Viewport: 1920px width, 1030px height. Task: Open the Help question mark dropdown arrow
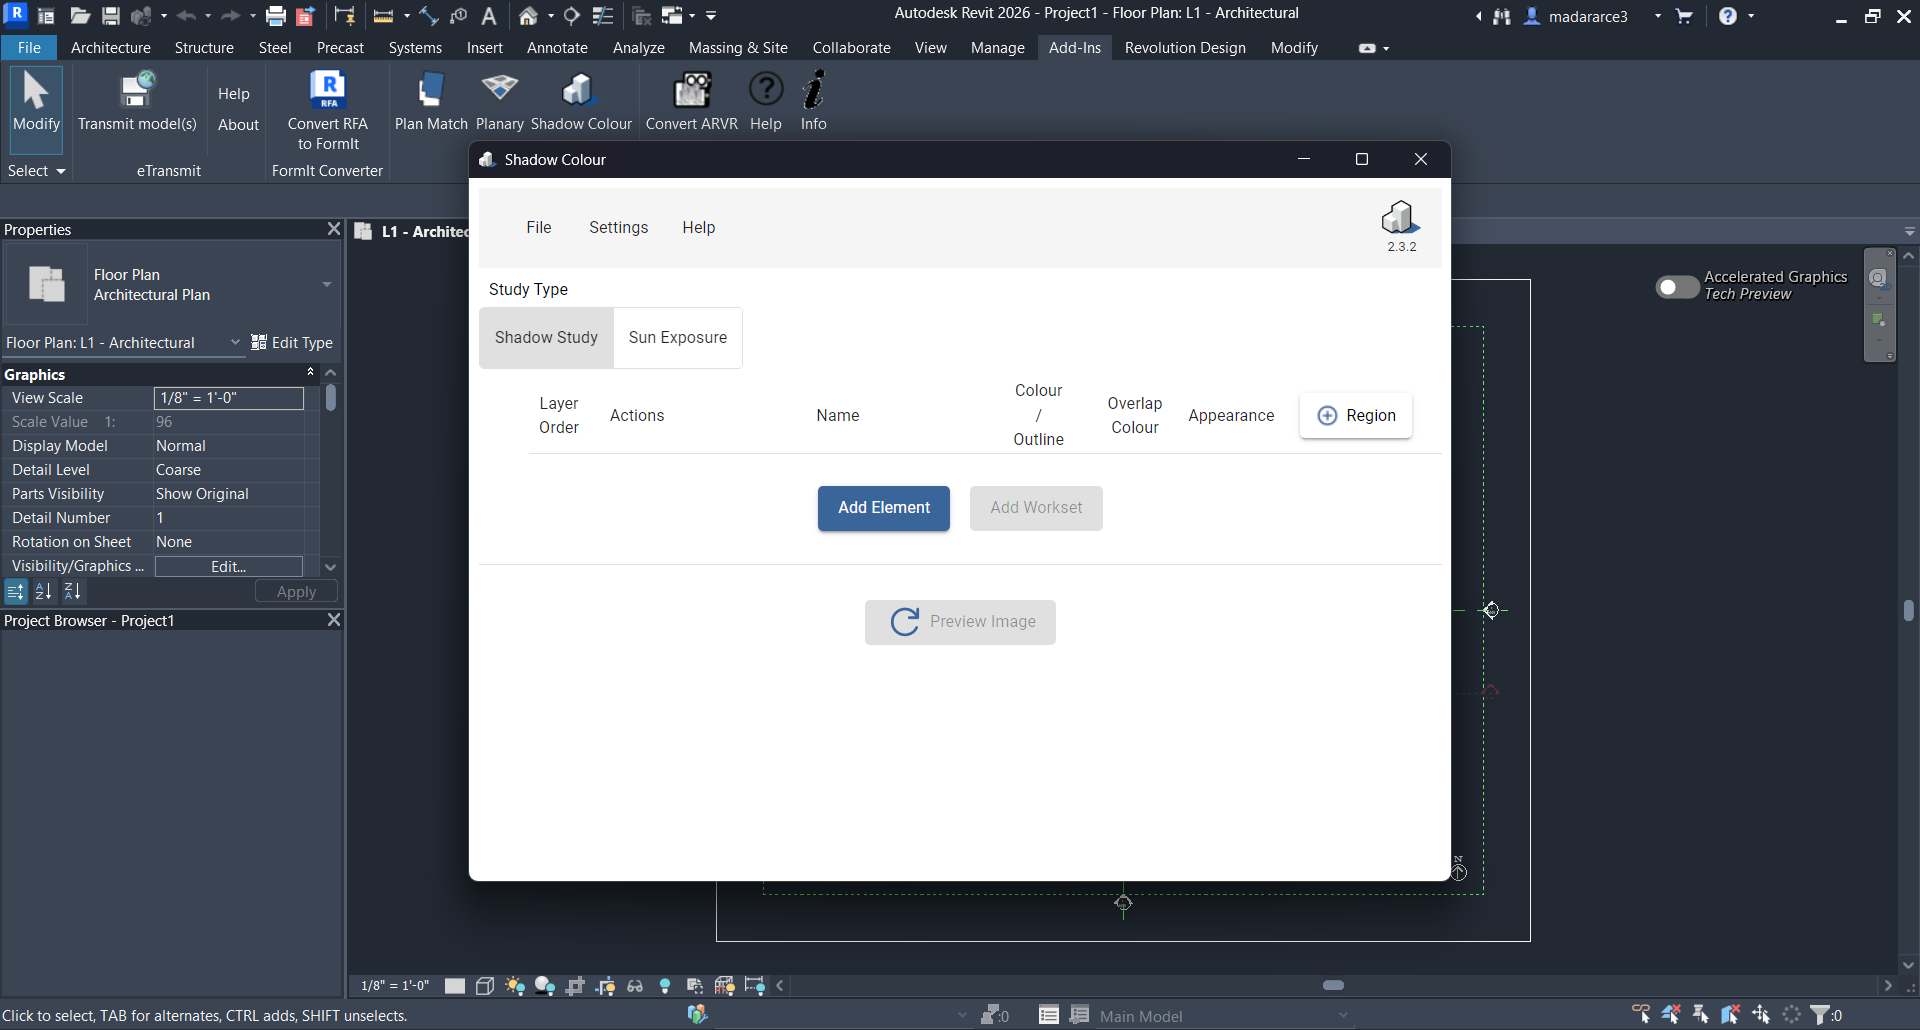pos(1752,16)
